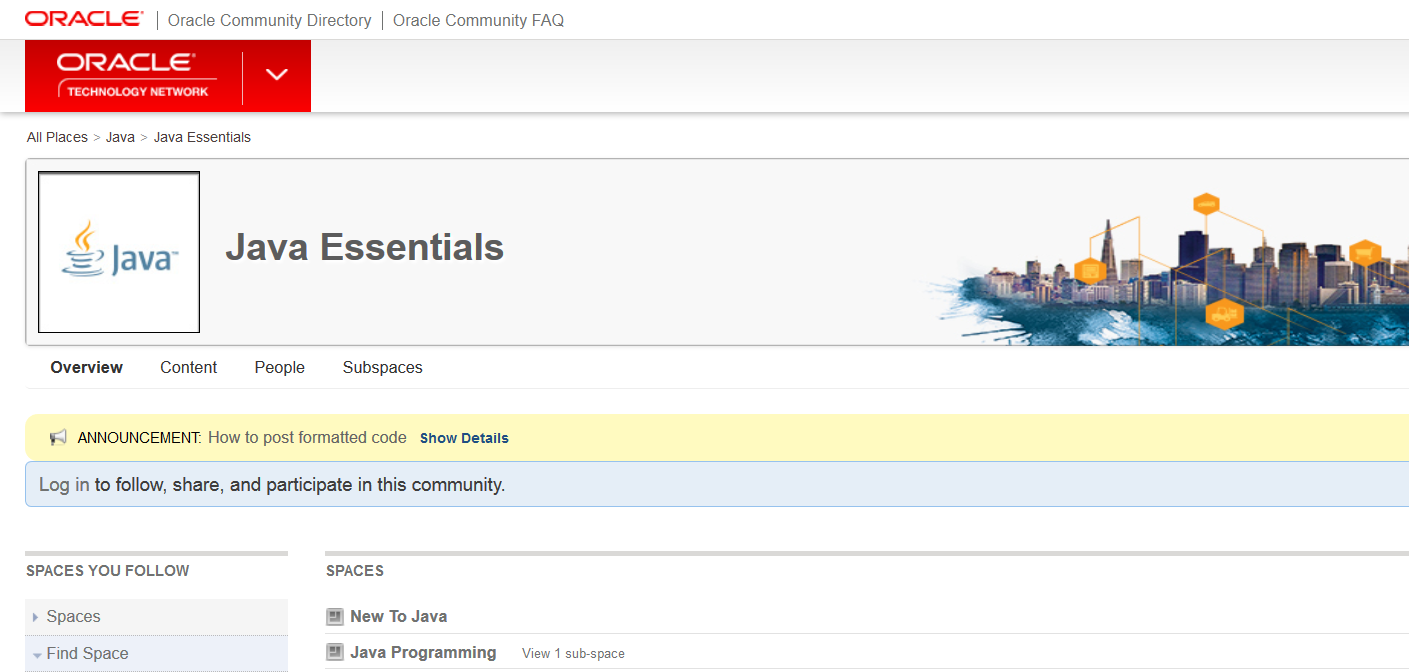This screenshot has height=672, width=1409.
Task: Click the Oracle Technology Network logo
Action: point(135,76)
